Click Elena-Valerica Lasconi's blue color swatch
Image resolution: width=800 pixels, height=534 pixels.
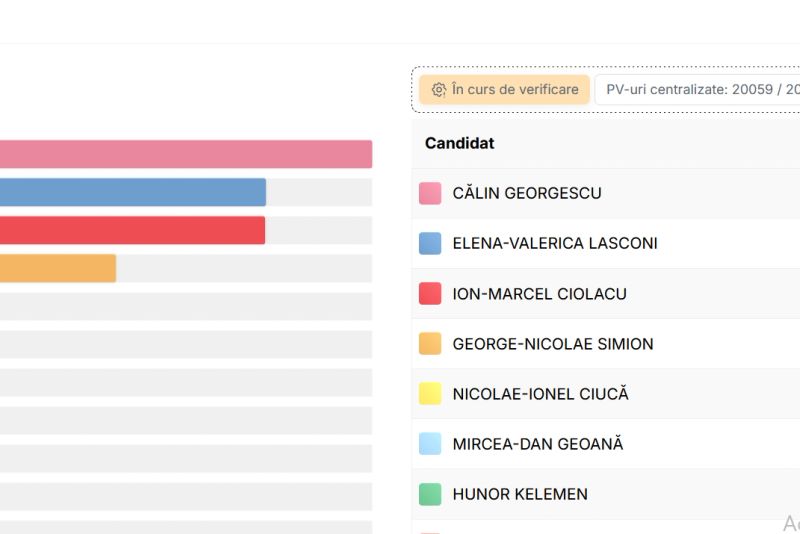[x=430, y=244]
